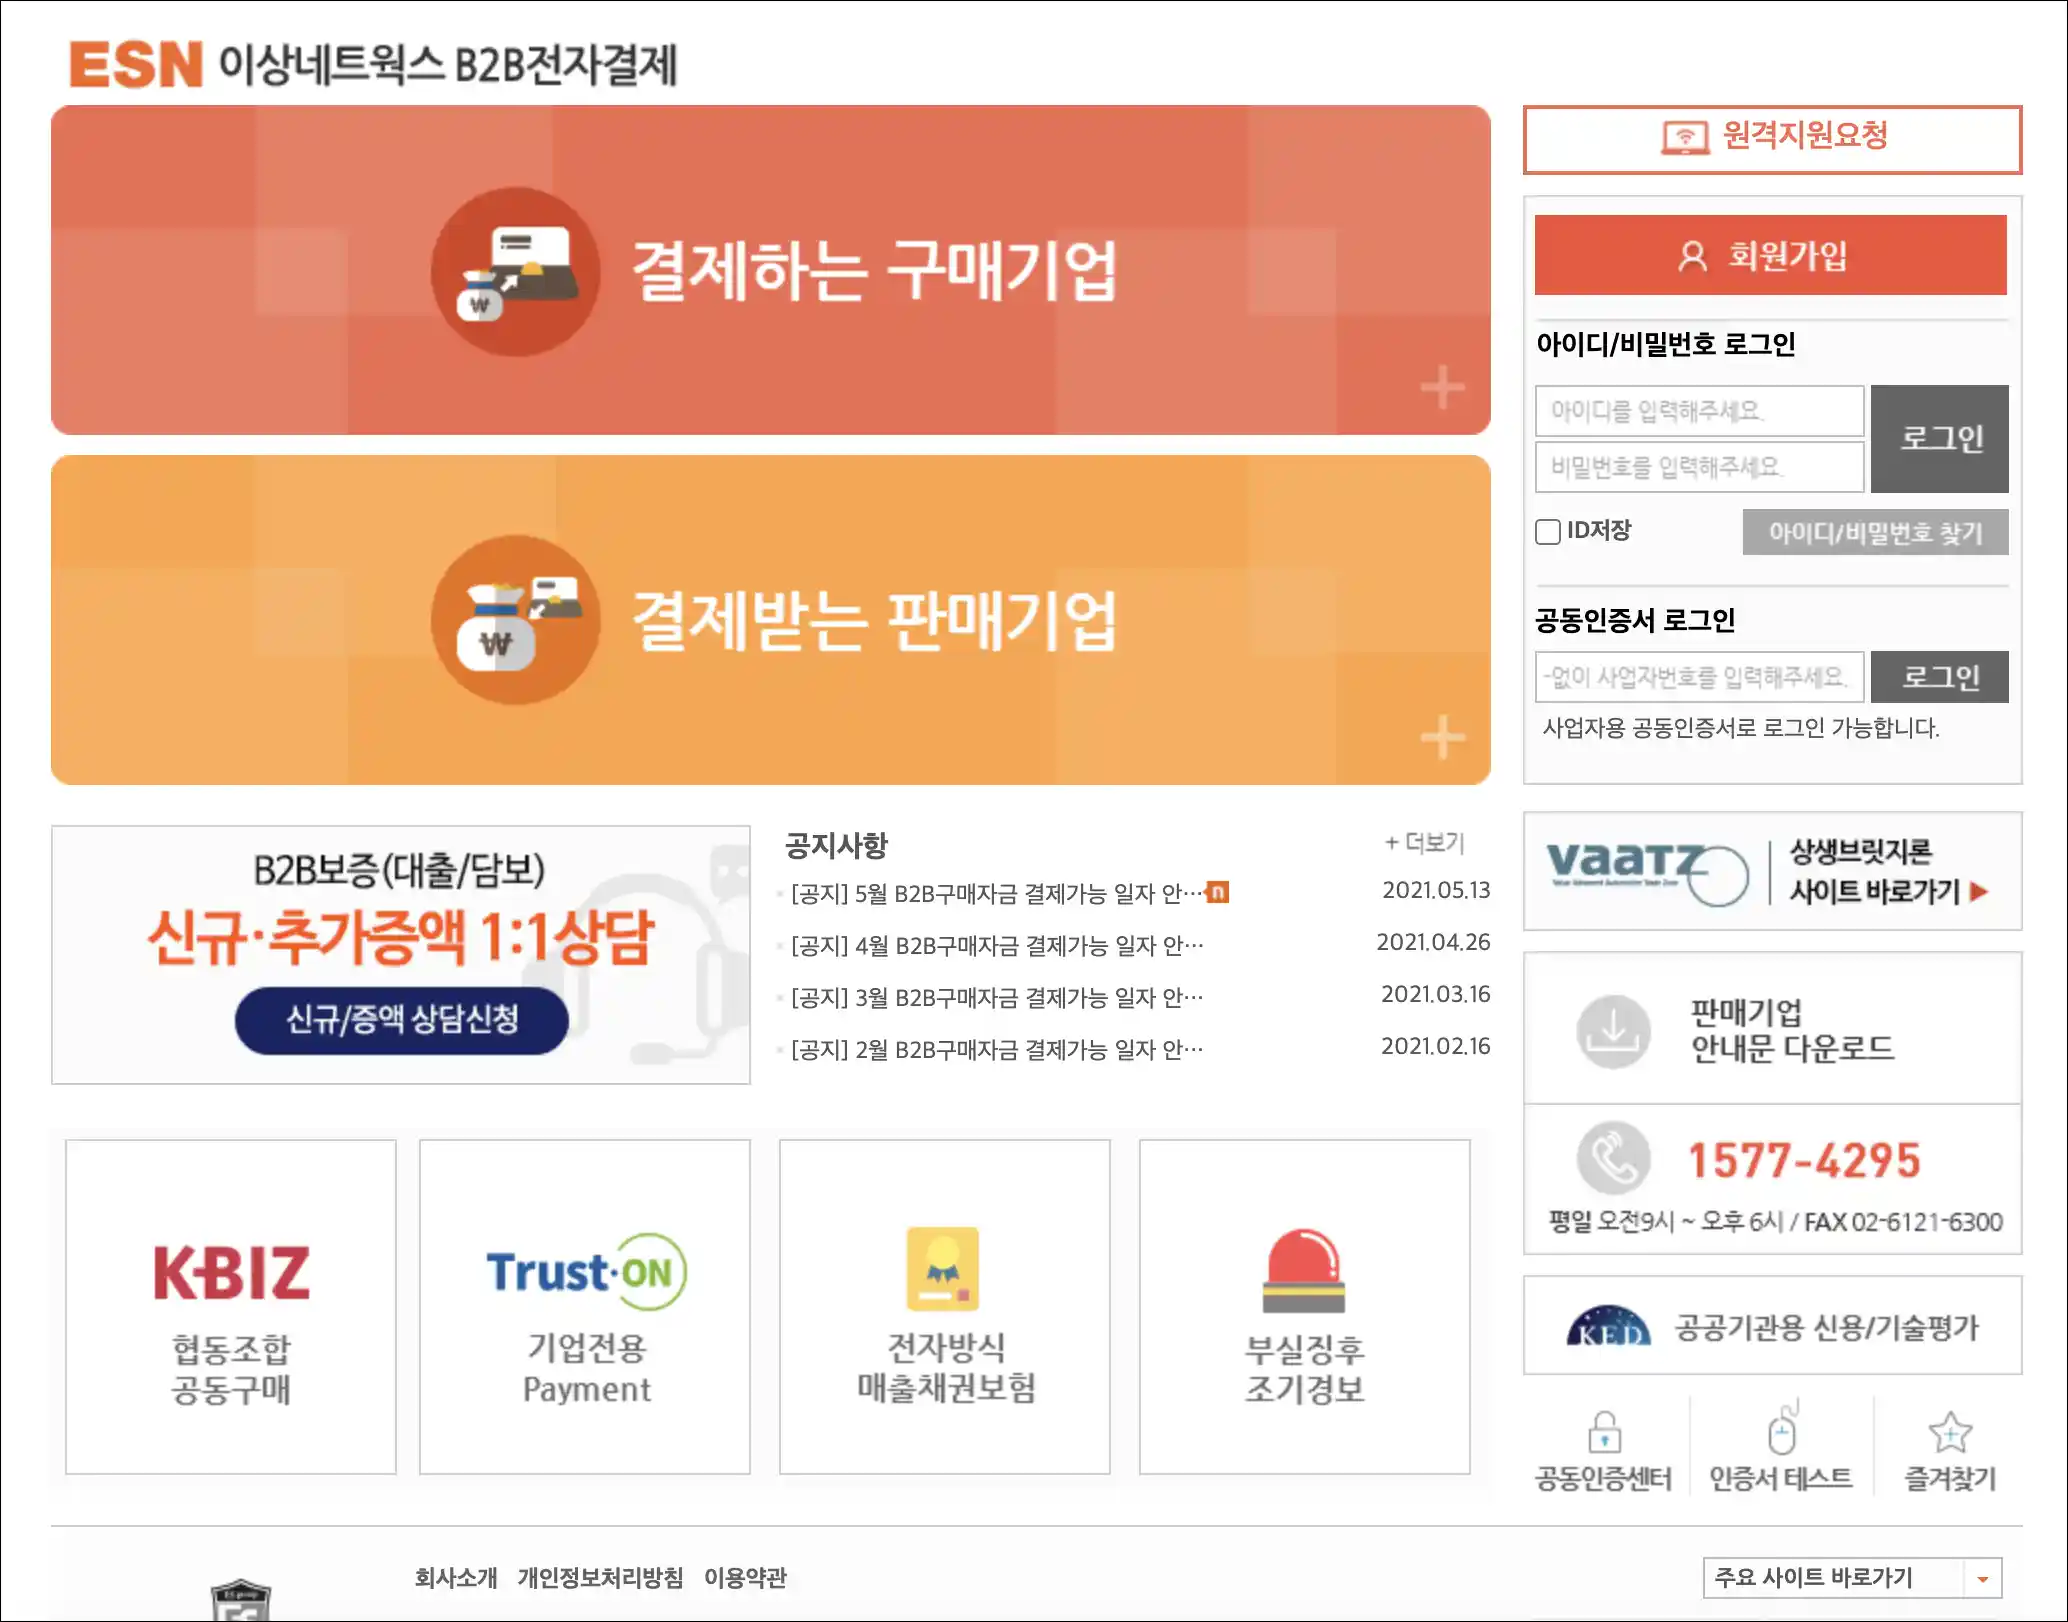Expand the seller company banner plus sign

[x=1442, y=737]
